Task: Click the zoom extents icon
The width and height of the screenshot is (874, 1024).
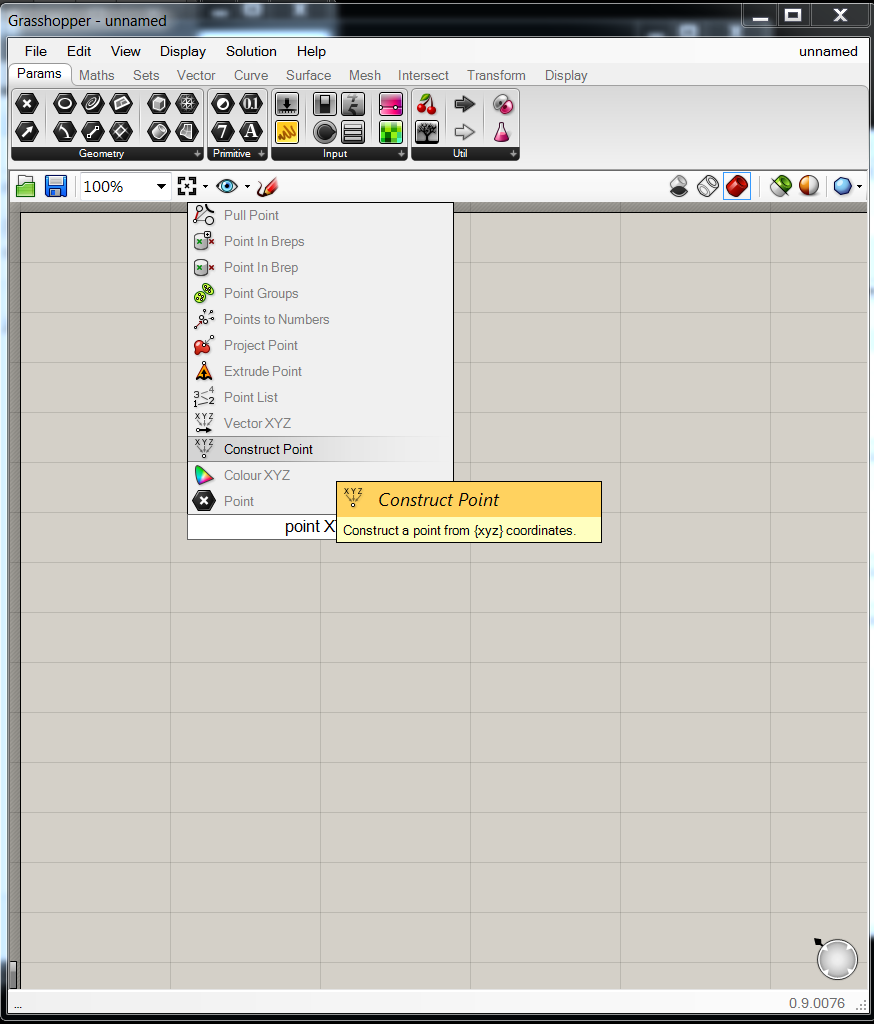Action: pos(187,187)
